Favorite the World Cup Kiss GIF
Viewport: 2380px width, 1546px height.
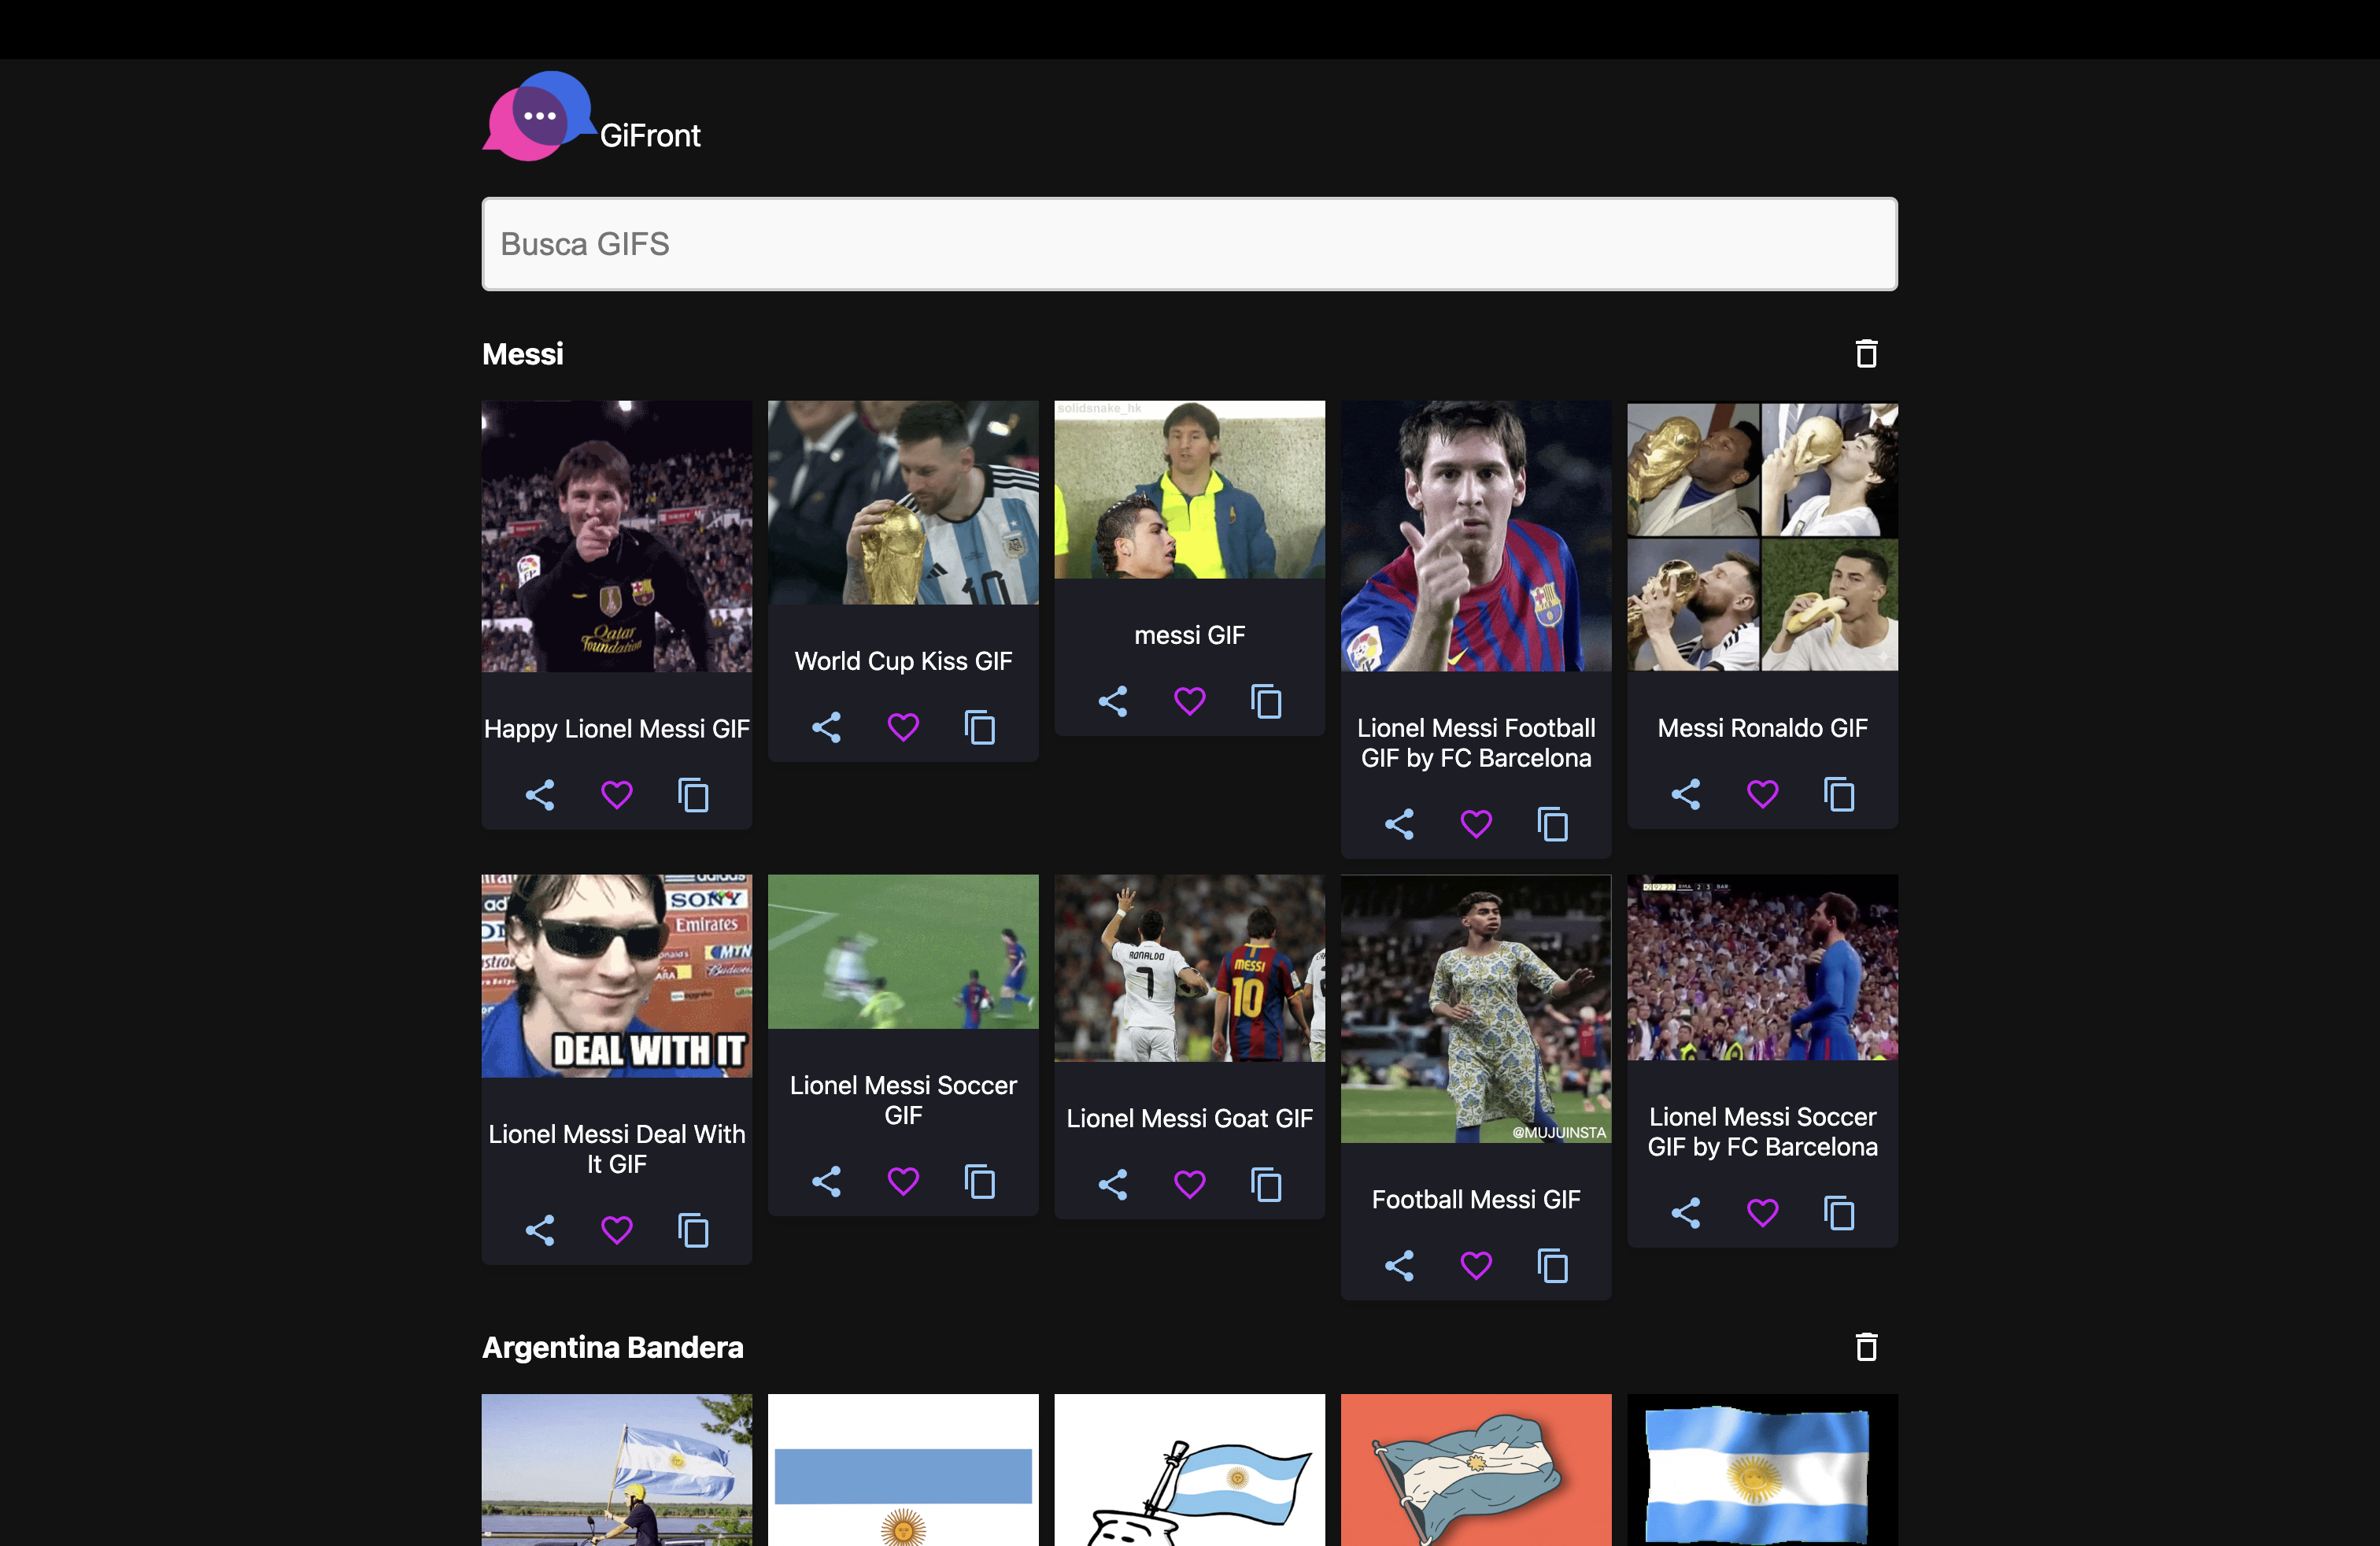903,727
